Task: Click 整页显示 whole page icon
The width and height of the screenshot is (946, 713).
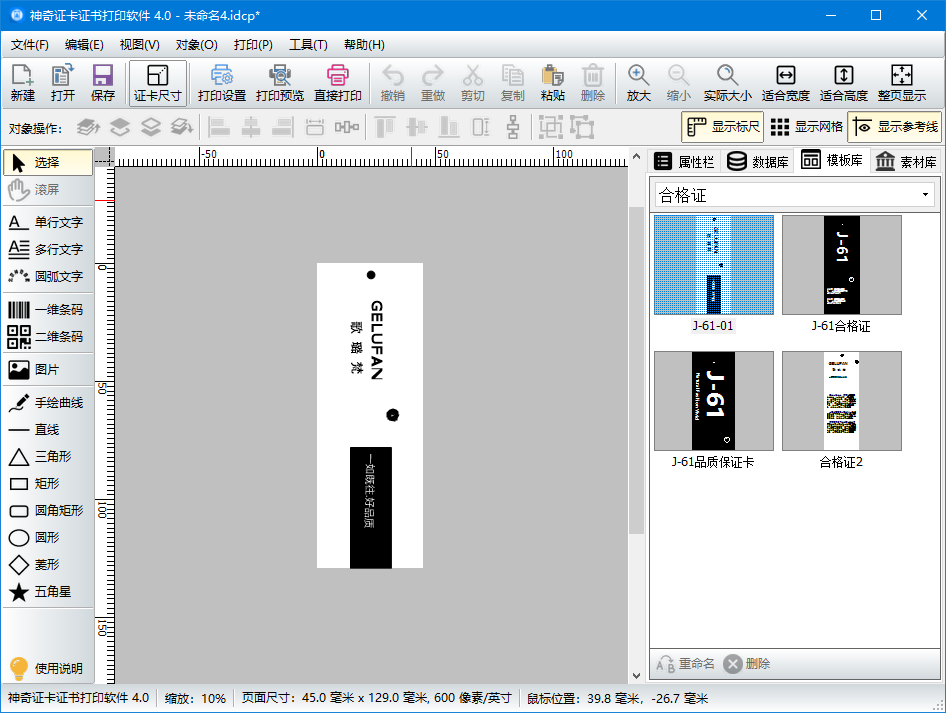Action: 901,83
